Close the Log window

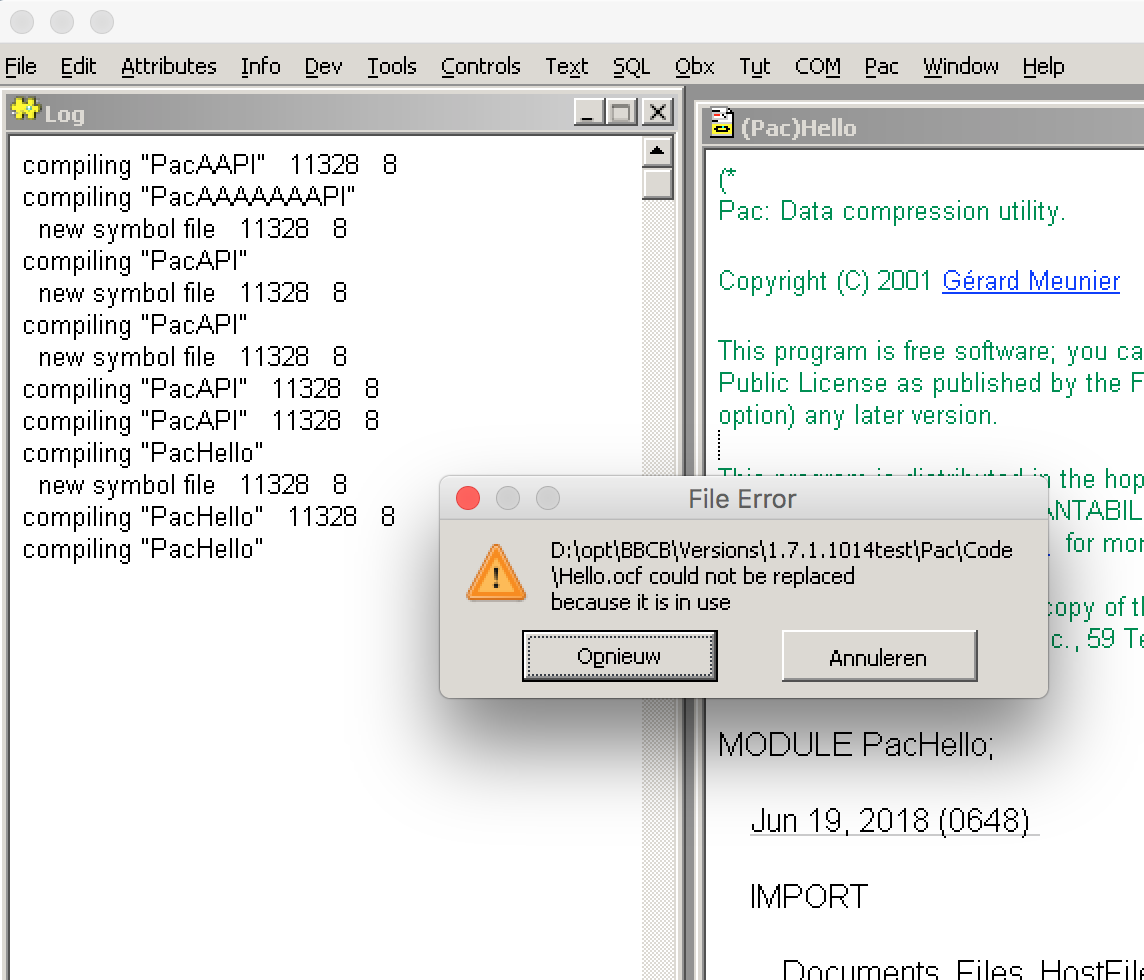(x=656, y=113)
